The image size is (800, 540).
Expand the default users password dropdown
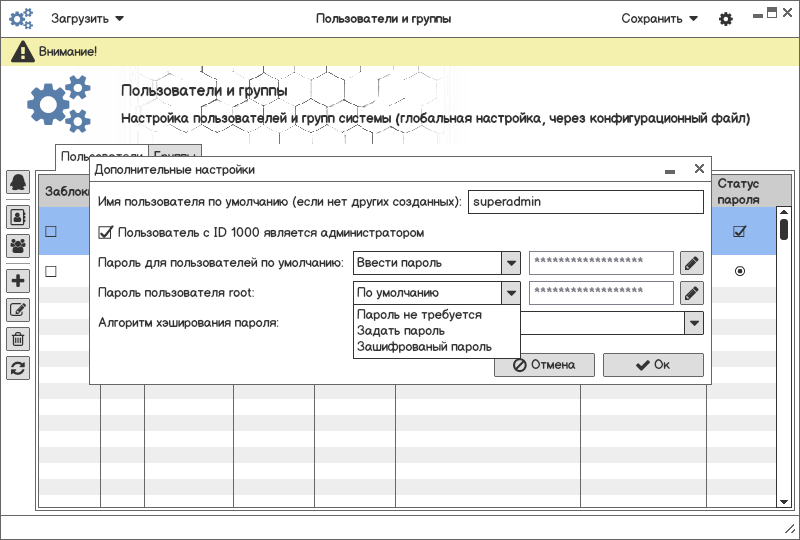(511, 263)
